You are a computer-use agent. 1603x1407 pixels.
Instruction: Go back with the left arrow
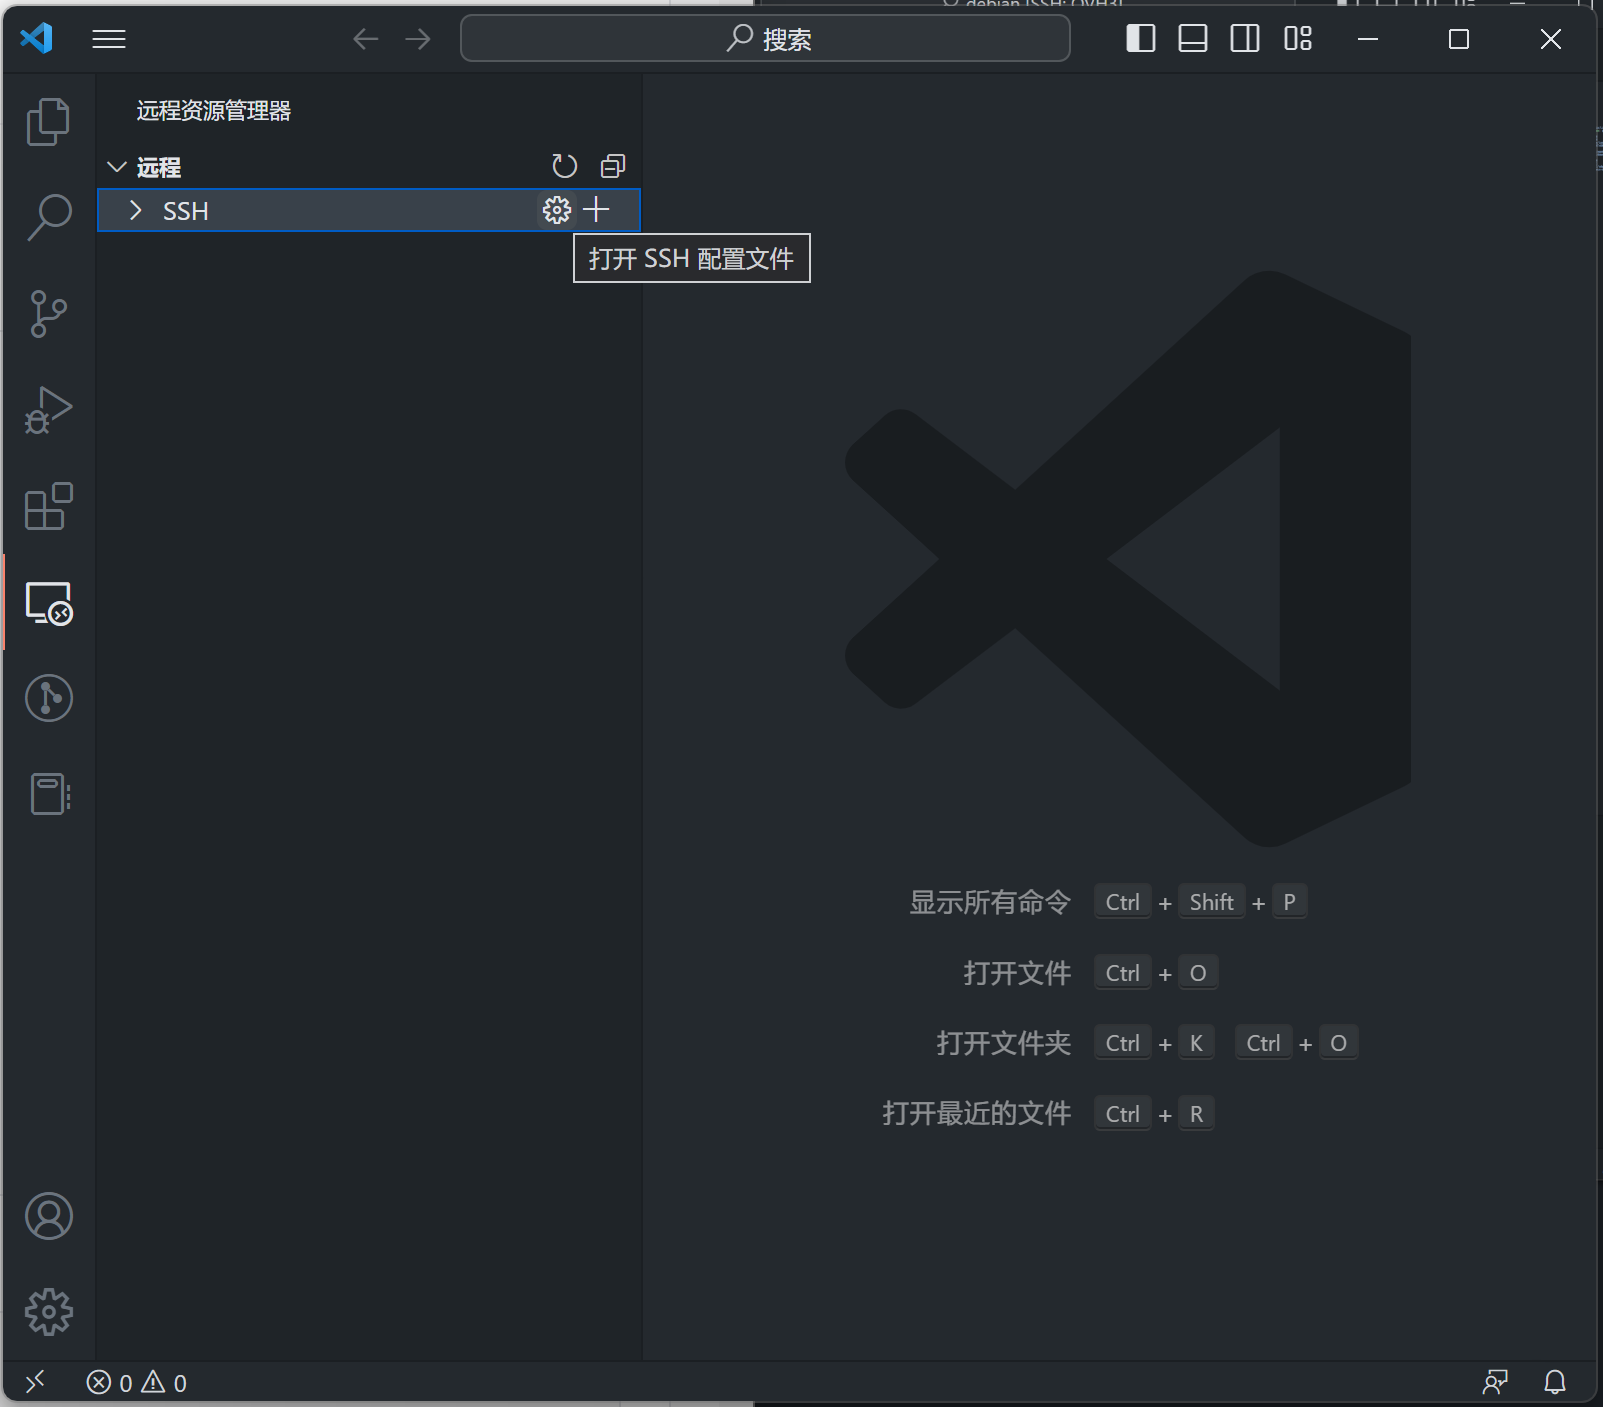click(x=366, y=39)
